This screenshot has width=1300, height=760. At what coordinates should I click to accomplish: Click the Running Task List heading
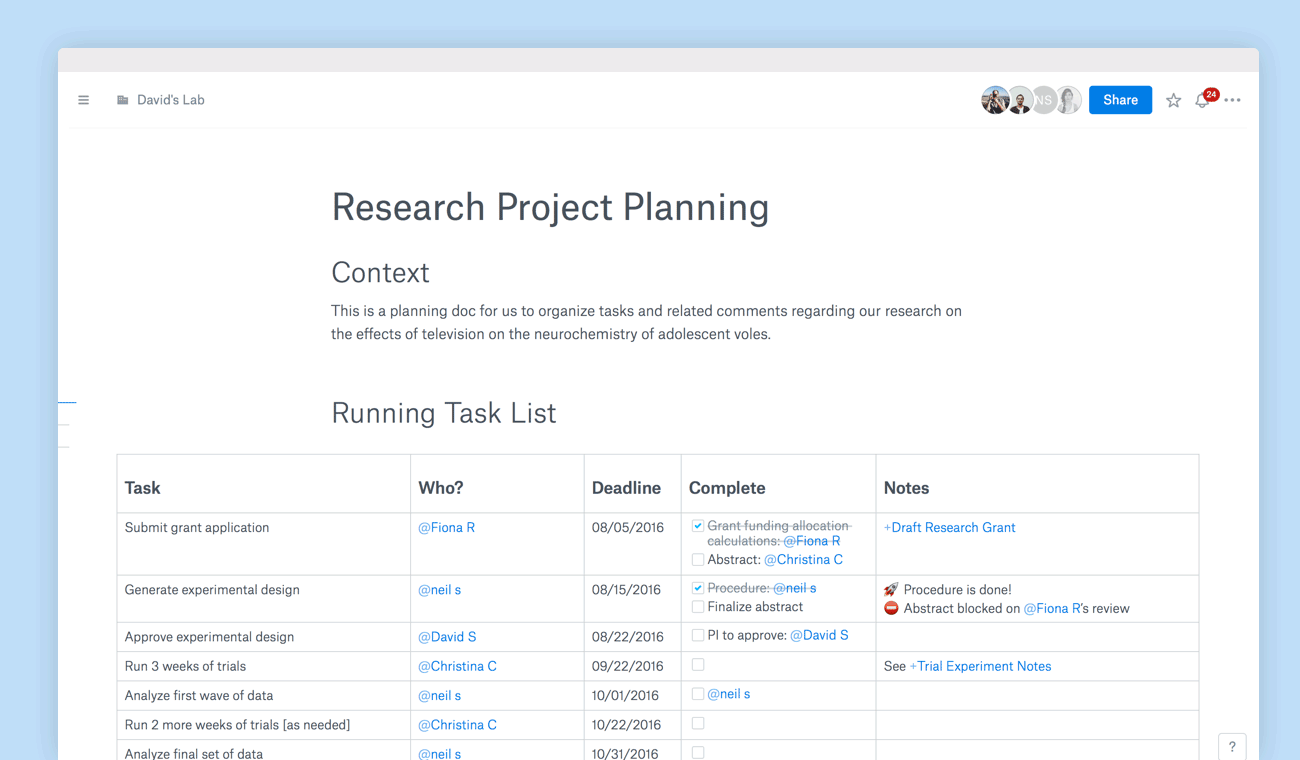(x=443, y=413)
